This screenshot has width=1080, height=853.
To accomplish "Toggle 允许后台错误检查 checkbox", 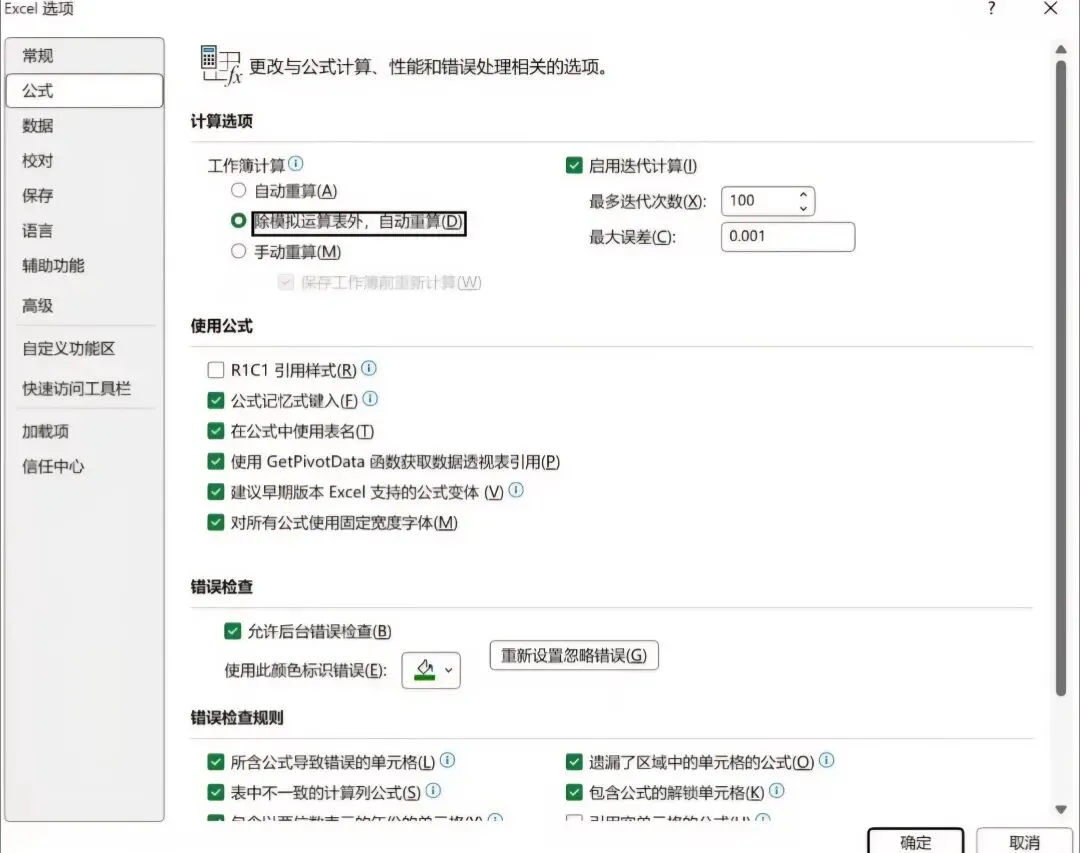I will (232, 631).
